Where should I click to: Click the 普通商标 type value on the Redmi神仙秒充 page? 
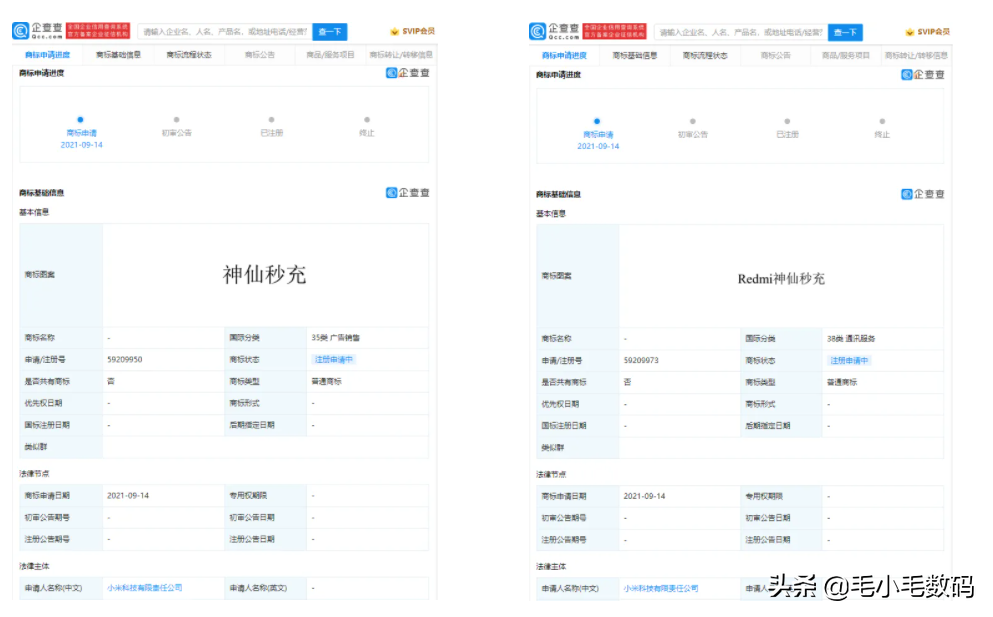pos(842,383)
